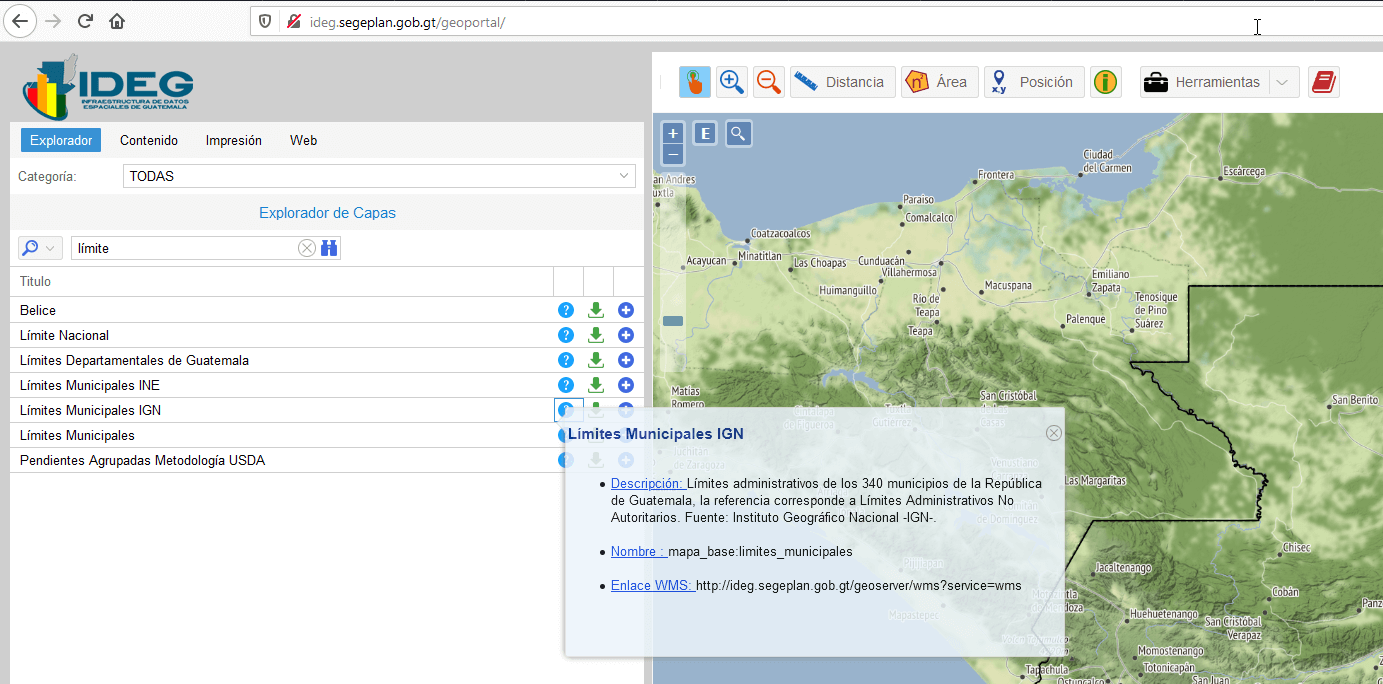
Task: Click the layer search text field
Action: [x=185, y=248]
